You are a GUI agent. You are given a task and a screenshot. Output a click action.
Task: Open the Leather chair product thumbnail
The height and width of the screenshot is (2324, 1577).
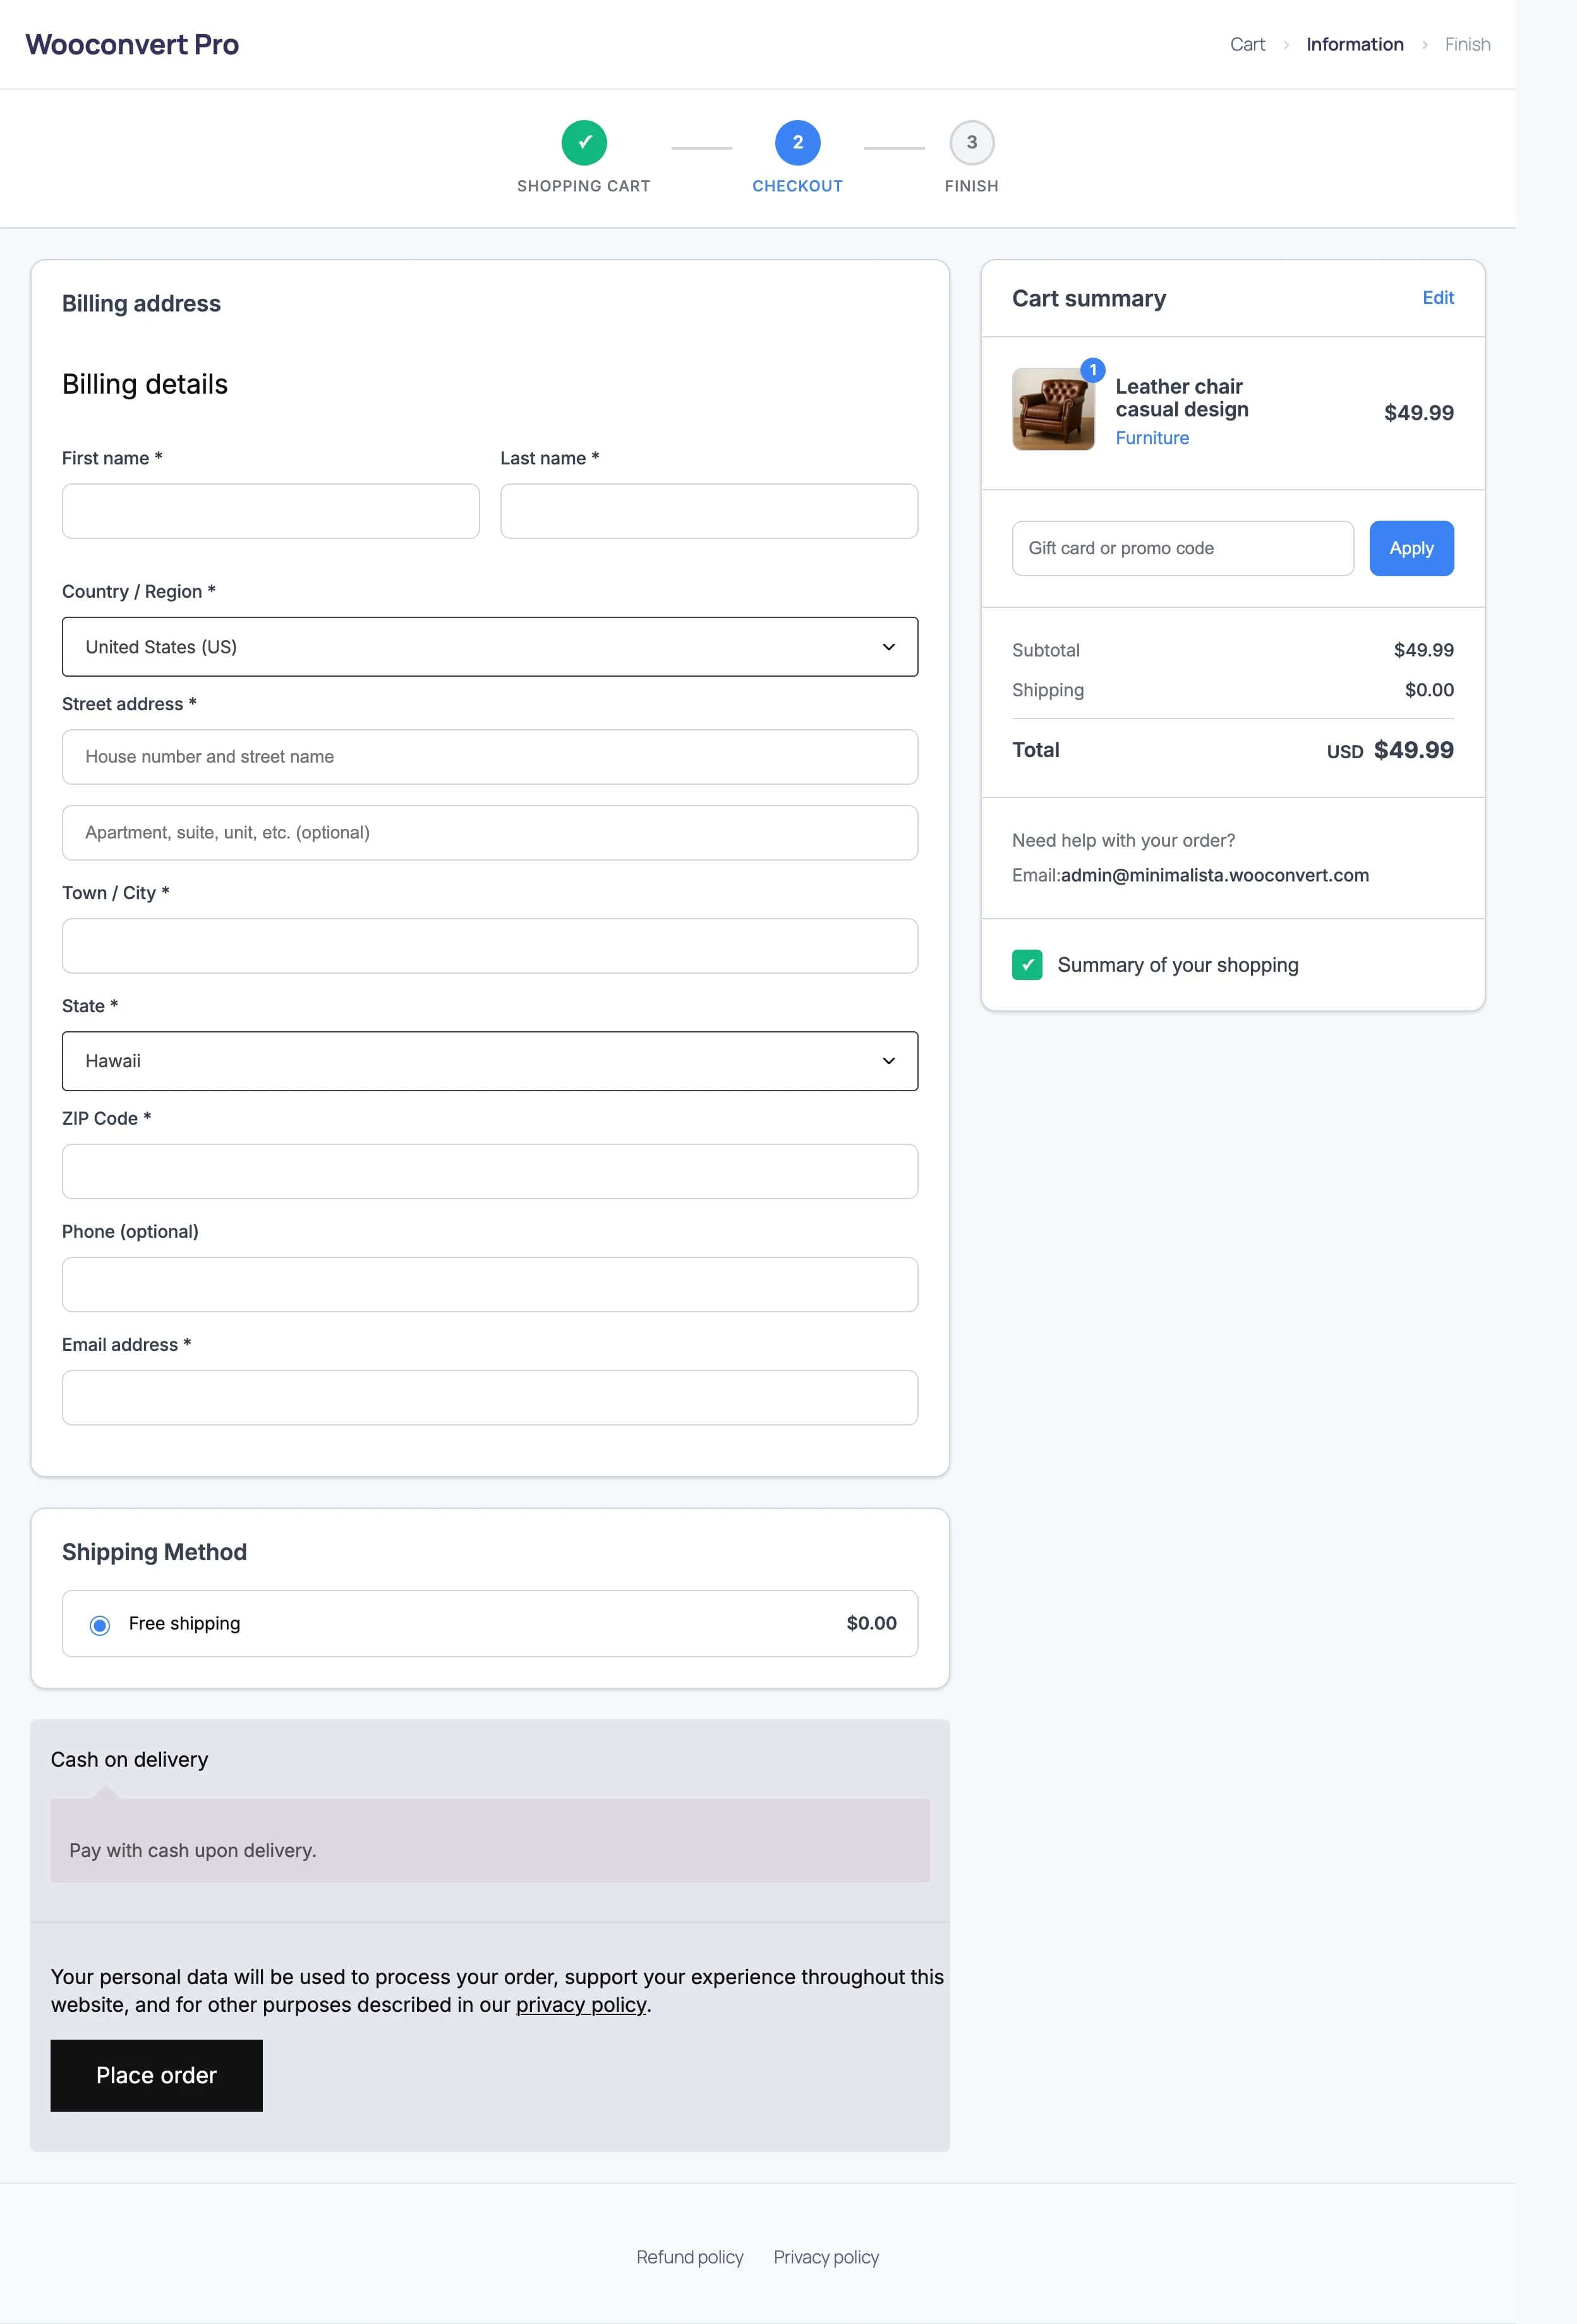[1053, 409]
